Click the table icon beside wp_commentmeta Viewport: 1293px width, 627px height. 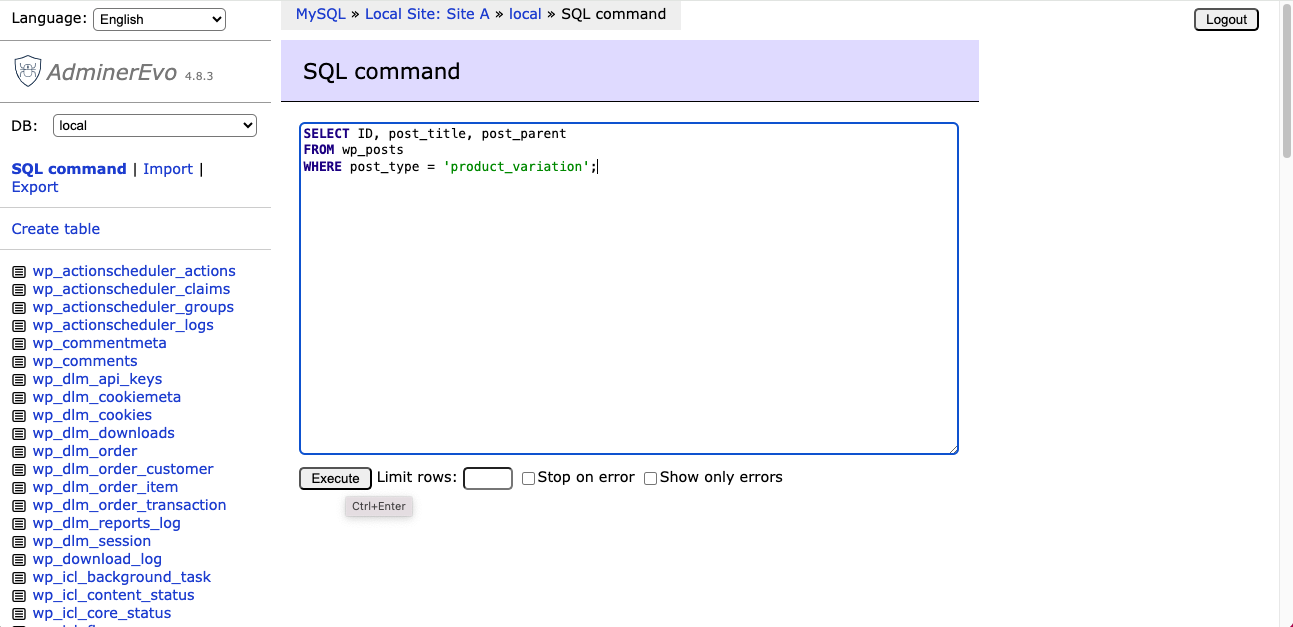tap(18, 344)
